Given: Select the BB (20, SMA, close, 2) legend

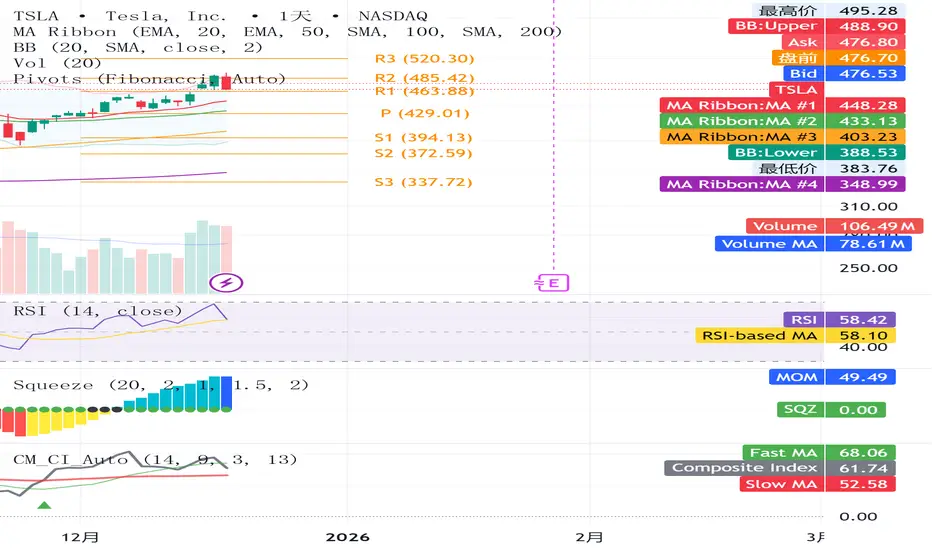Looking at the screenshot, I should click(x=138, y=48).
